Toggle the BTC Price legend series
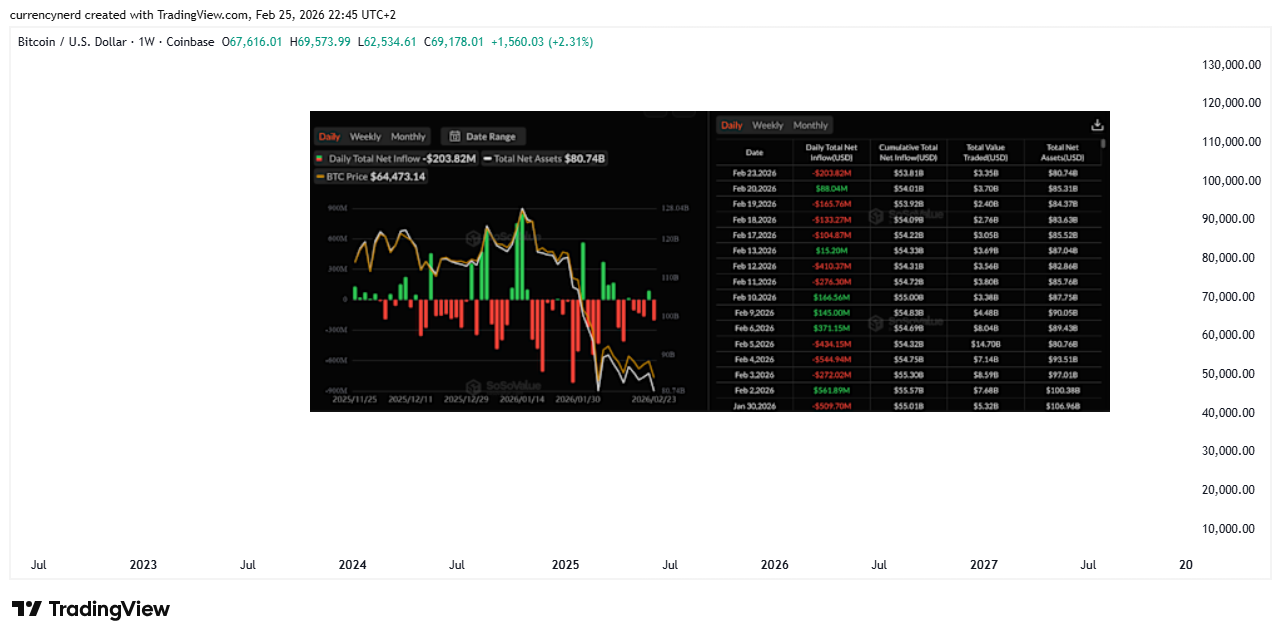This screenshot has height=639, width=1281. (x=370, y=177)
